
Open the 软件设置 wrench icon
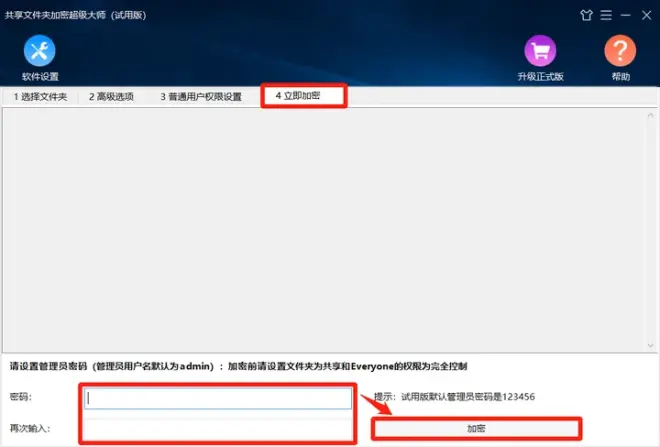(40, 51)
